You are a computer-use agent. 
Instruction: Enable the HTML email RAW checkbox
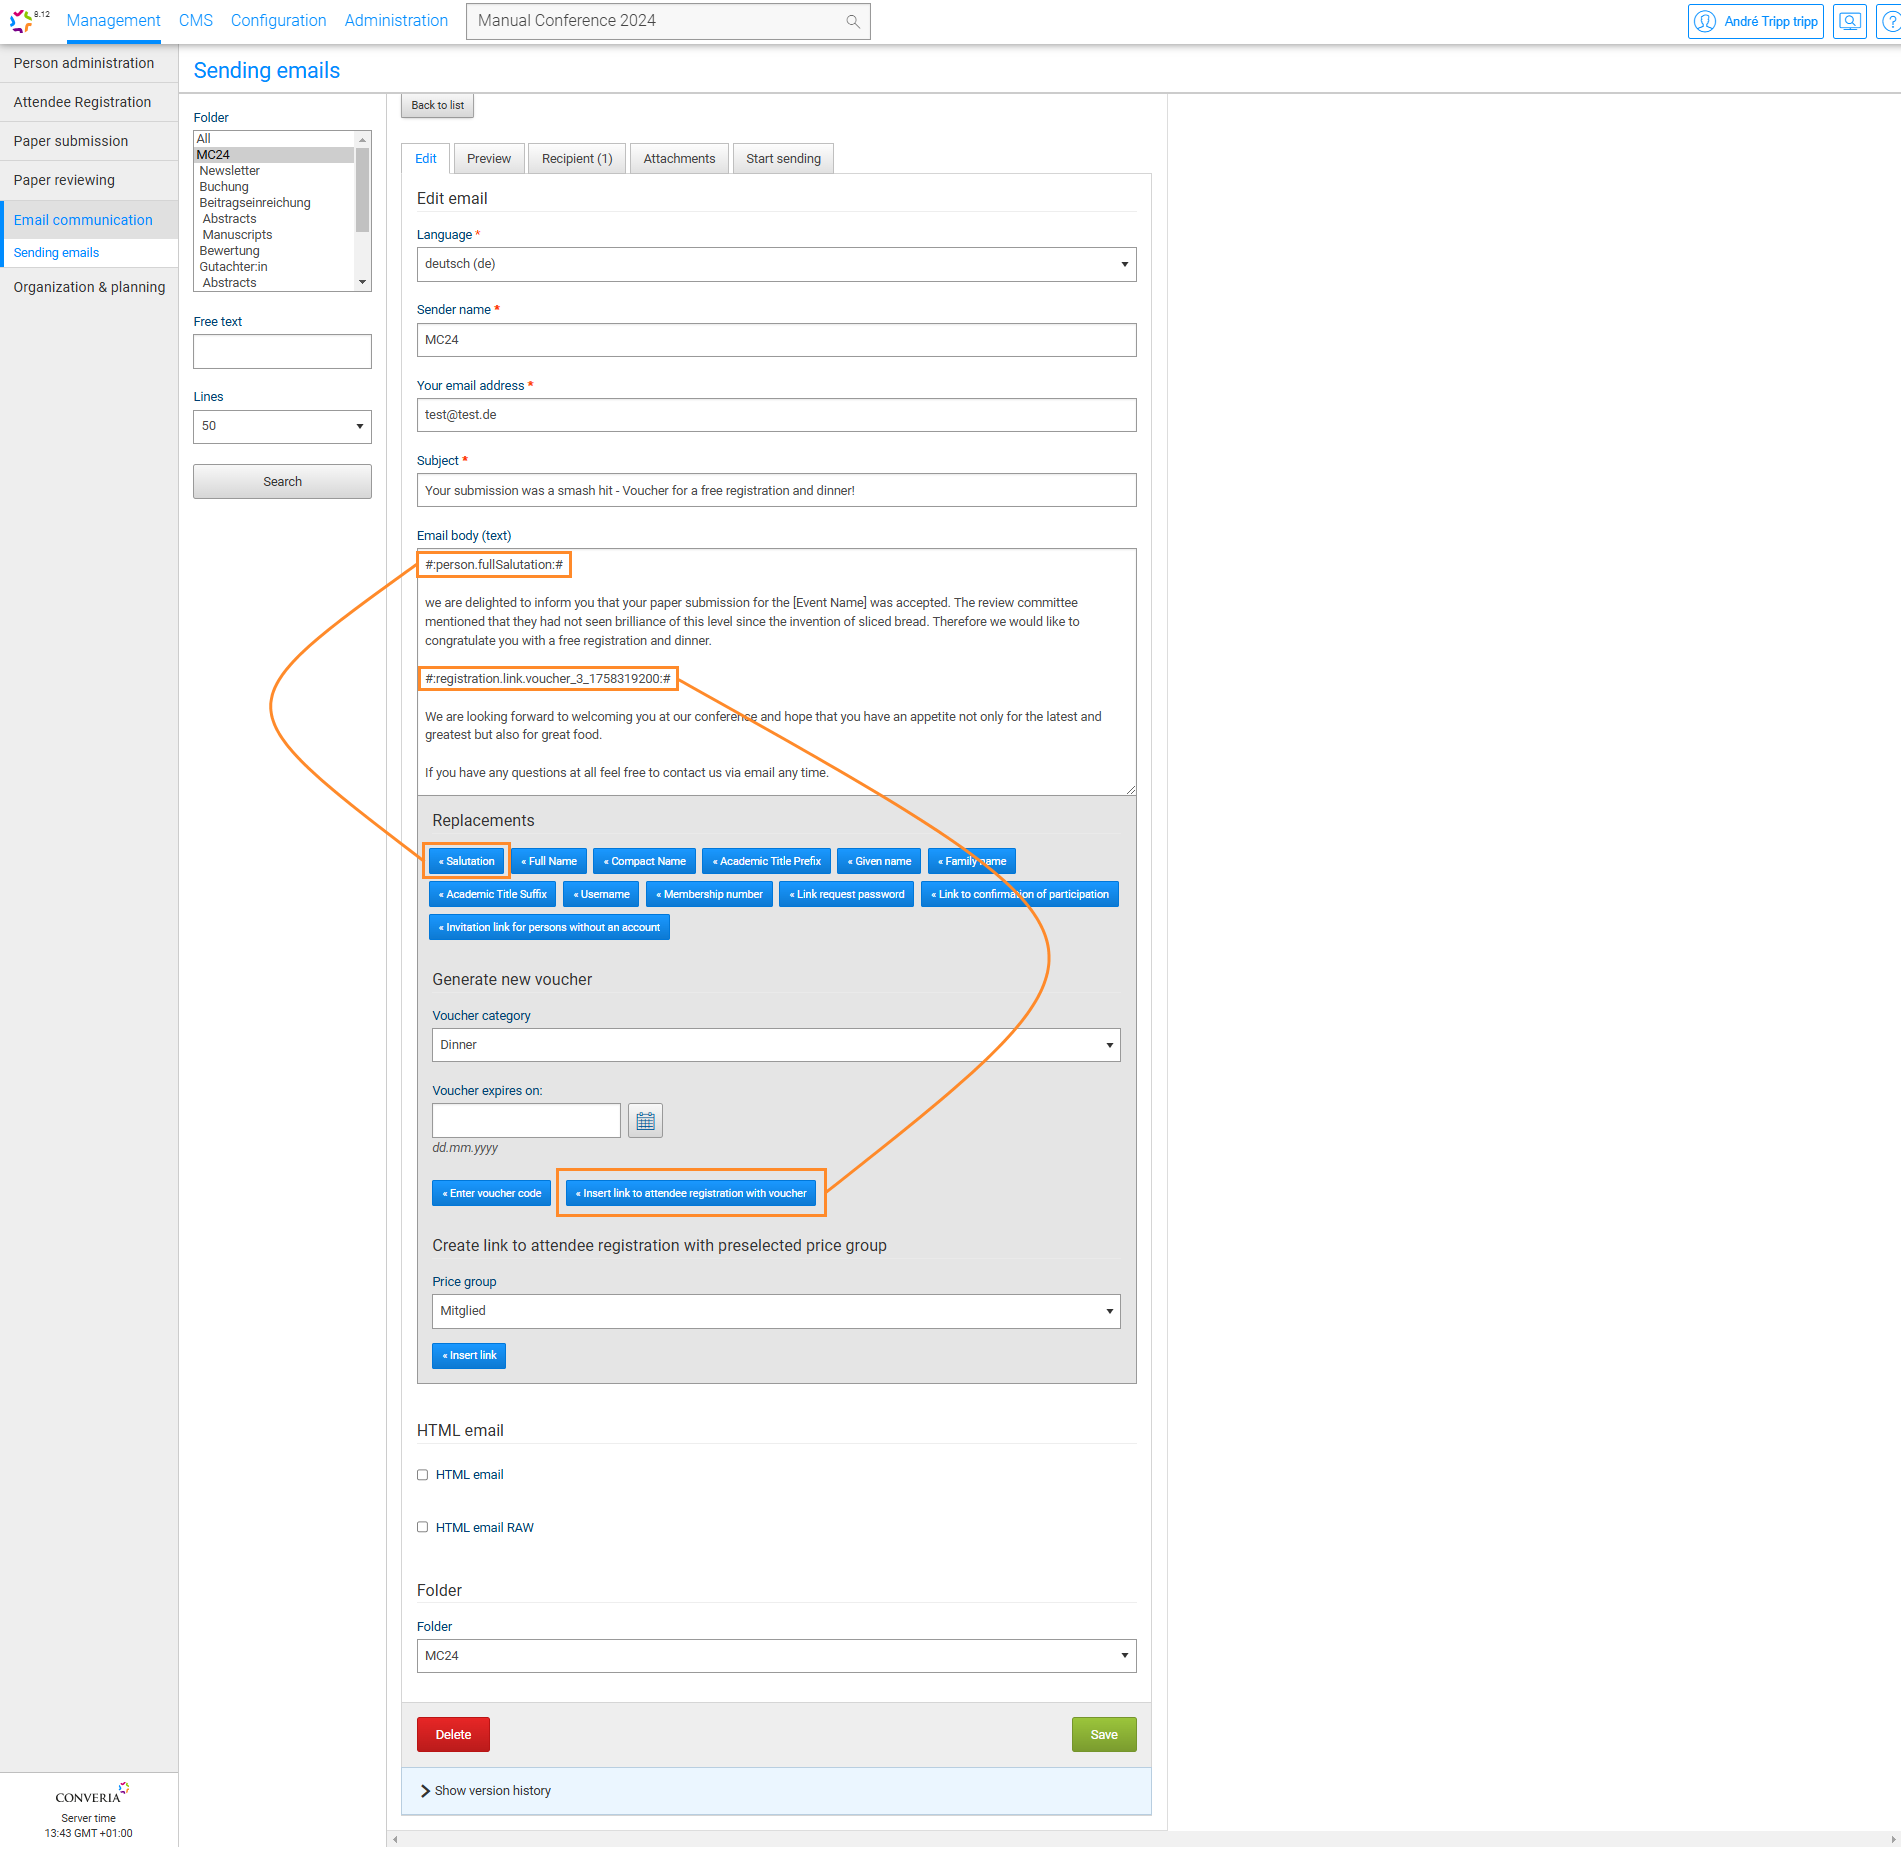[x=423, y=1527]
